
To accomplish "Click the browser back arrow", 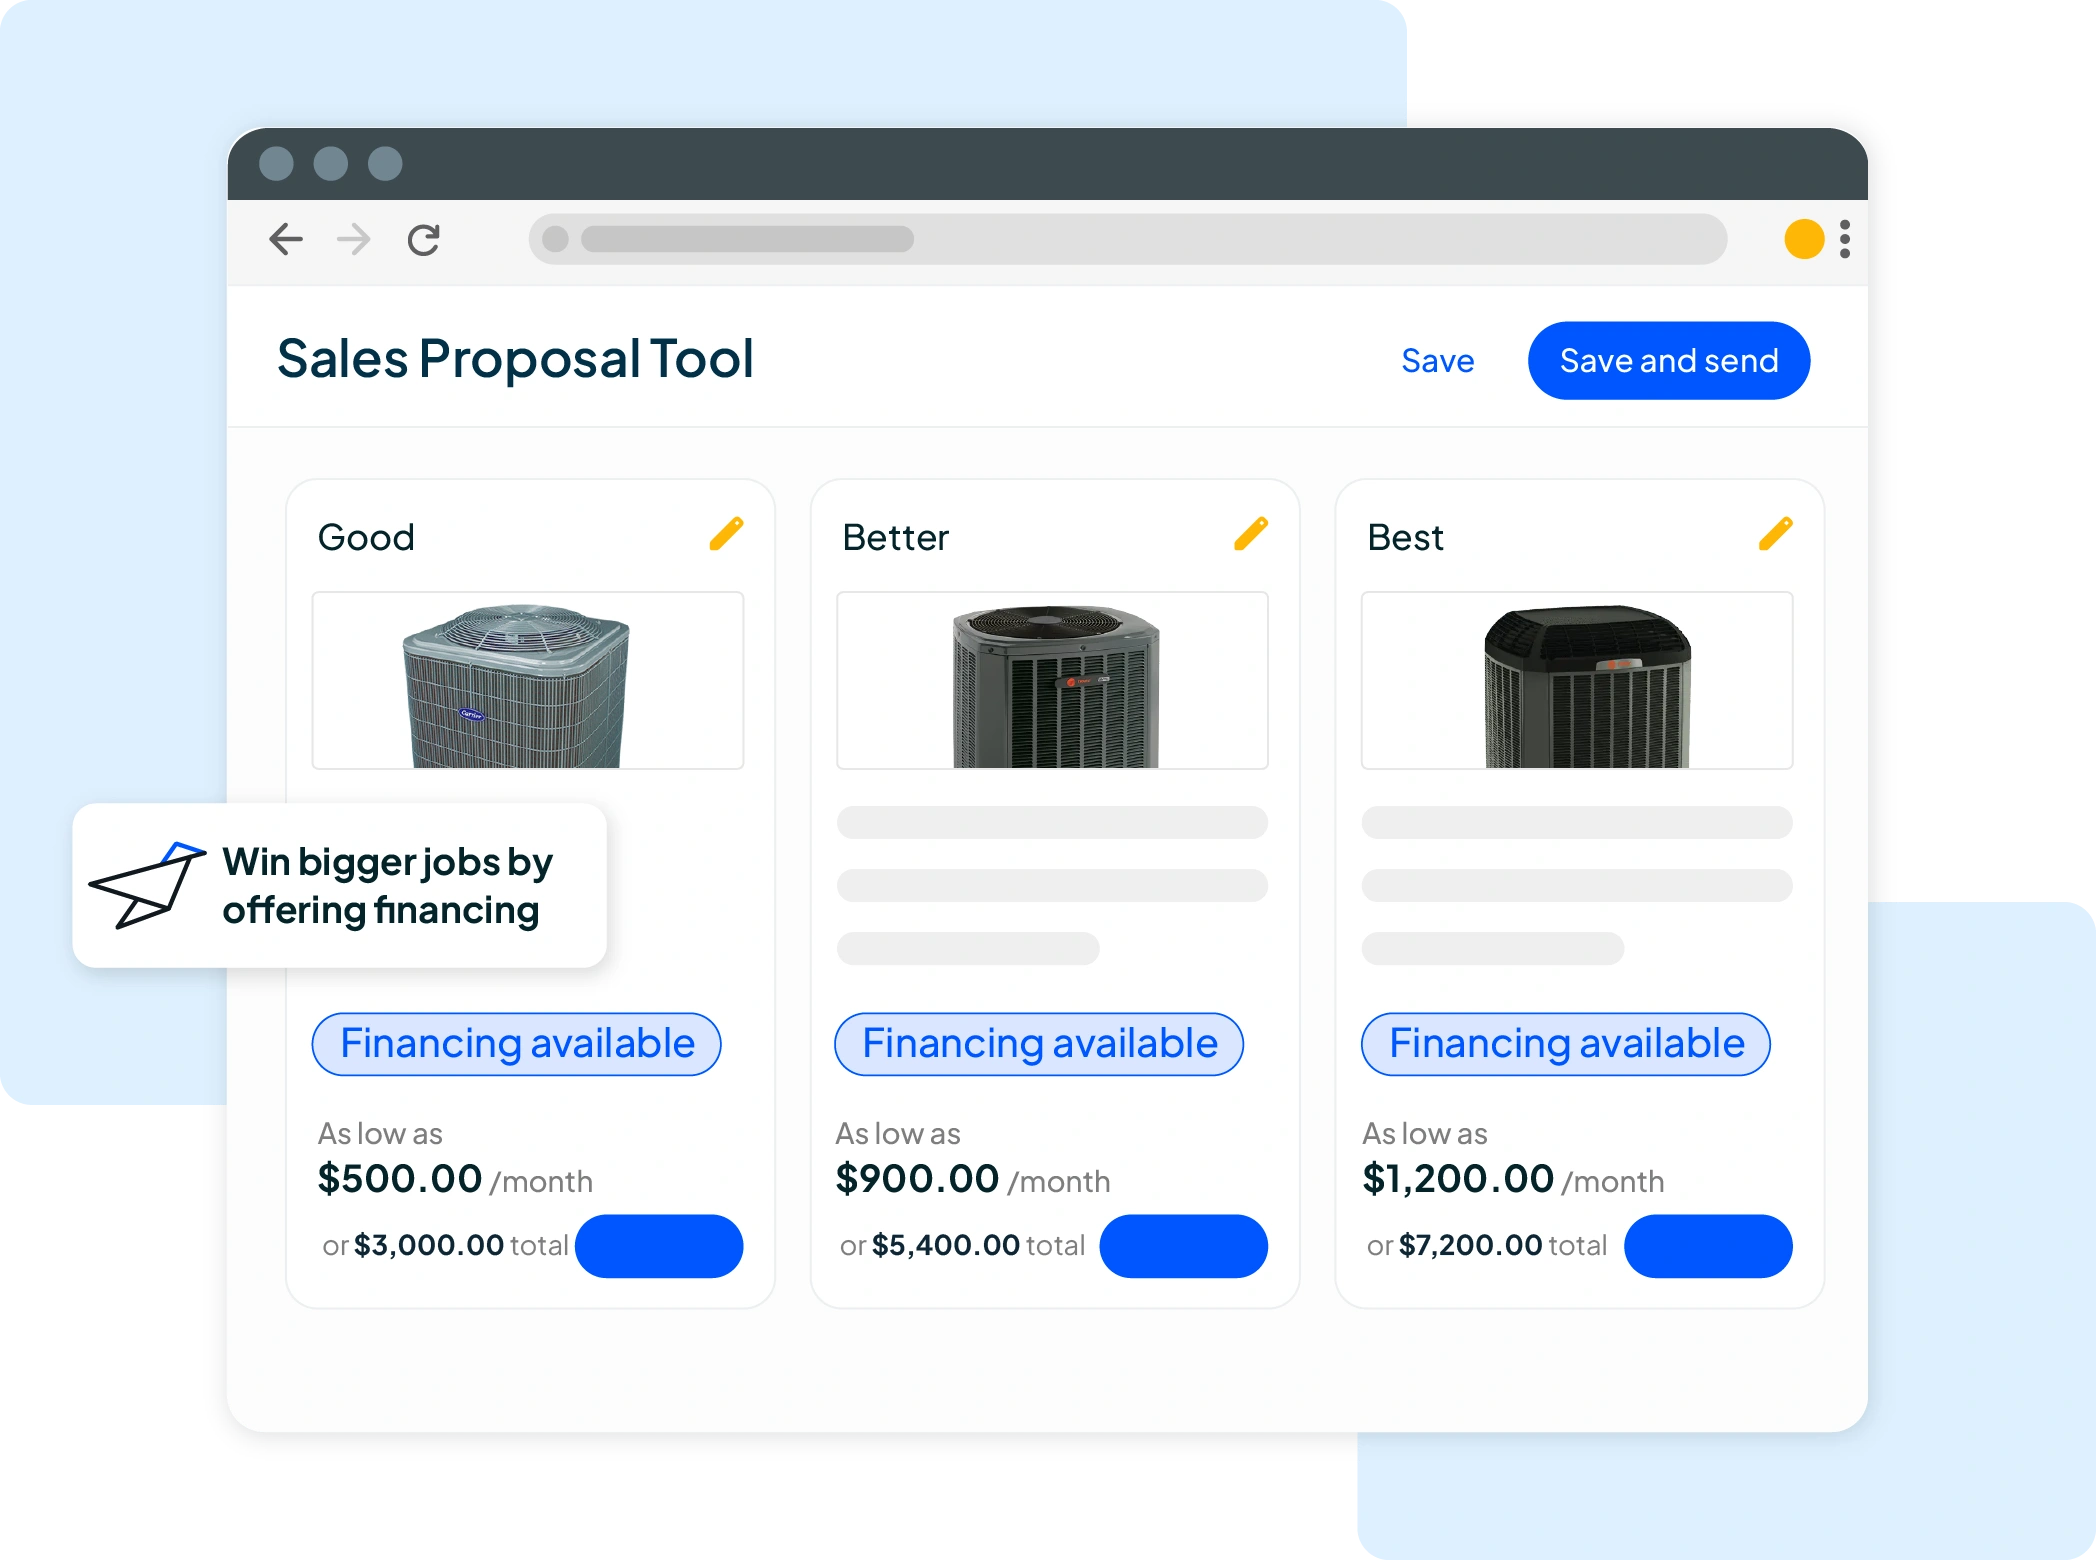I will click(x=285, y=240).
